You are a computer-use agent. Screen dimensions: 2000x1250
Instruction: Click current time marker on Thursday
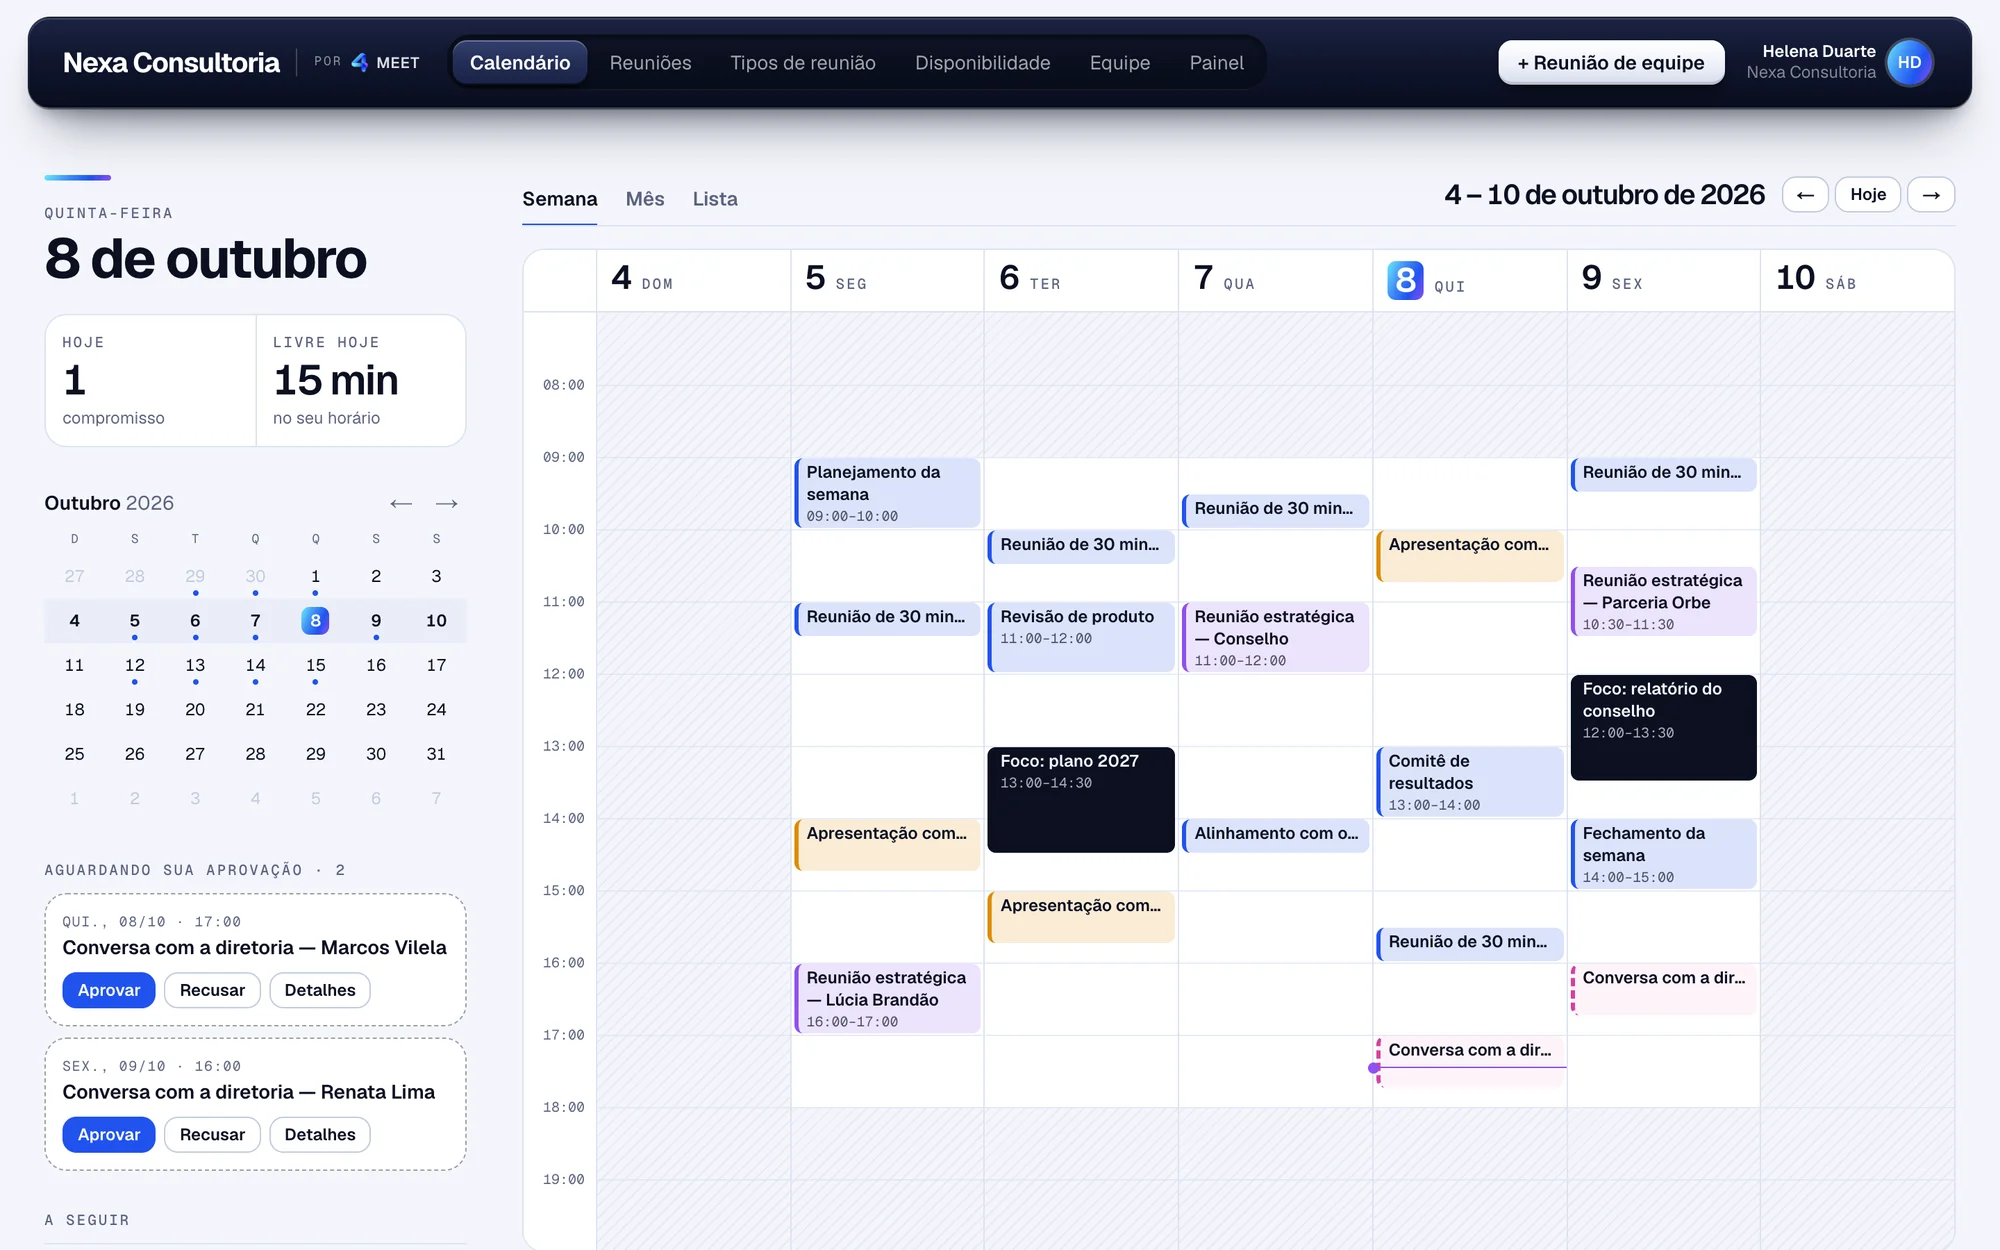pyautogui.click(x=1375, y=1068)
